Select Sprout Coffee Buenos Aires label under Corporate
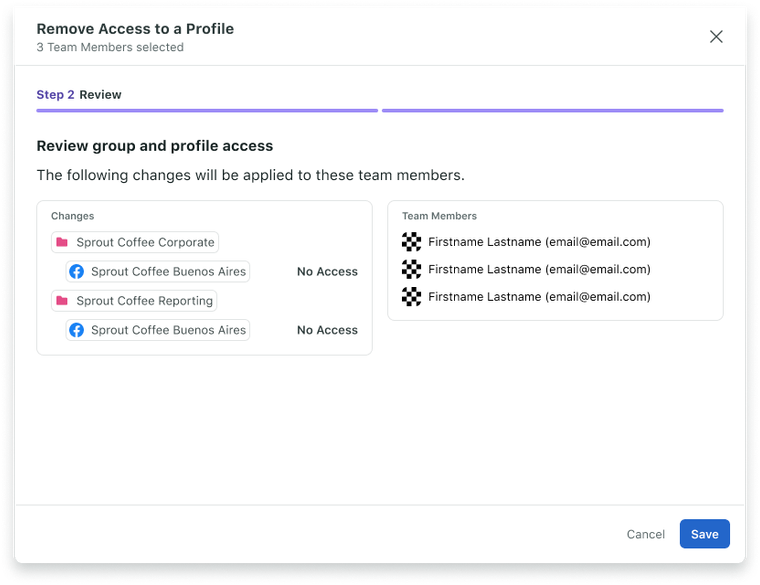Viewport: 760px width, 585px height. click(x=167, y=271)
